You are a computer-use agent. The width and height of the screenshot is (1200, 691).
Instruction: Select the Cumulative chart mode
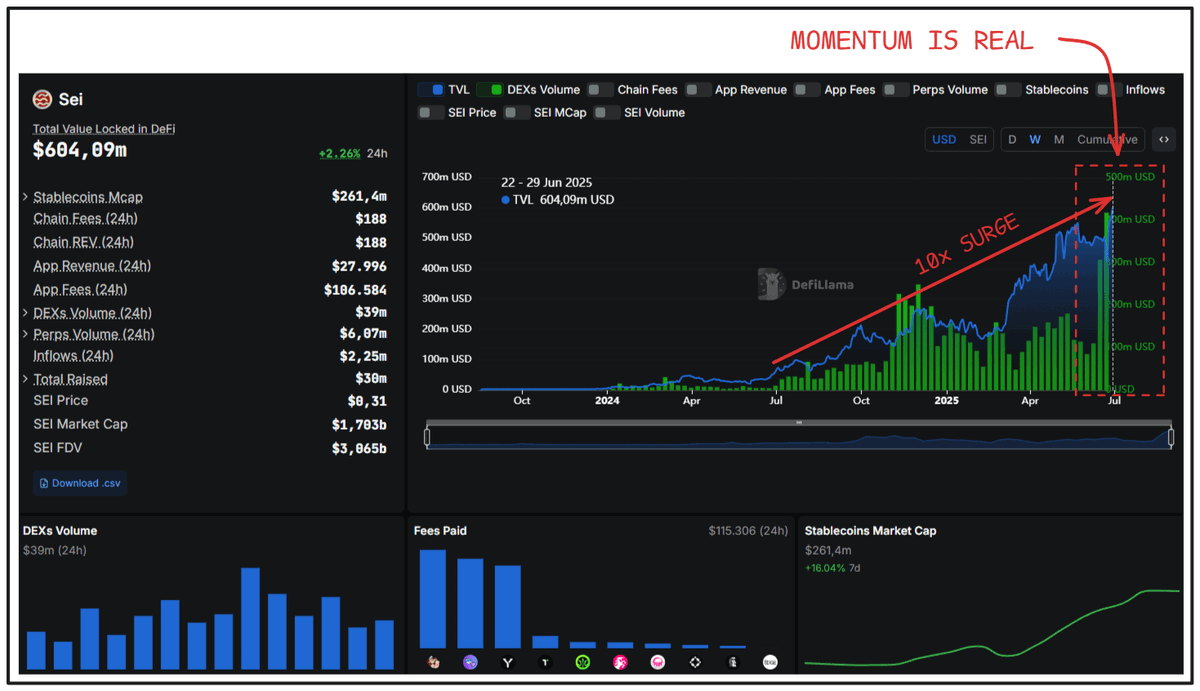coord(1107,140)
